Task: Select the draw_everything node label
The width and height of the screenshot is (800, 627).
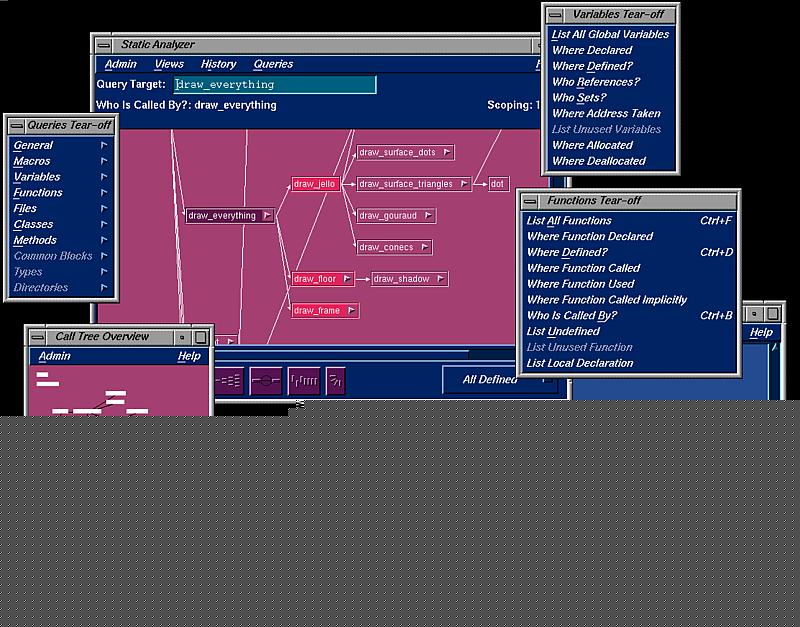Action: point(222,216)
